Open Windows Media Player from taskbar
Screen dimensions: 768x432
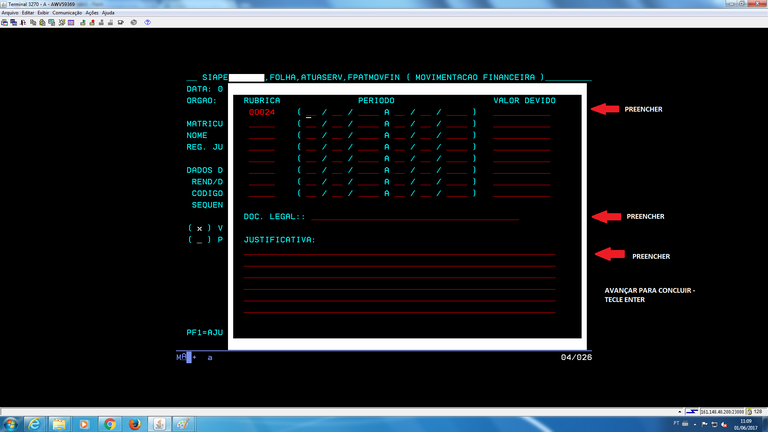[84, 423]
